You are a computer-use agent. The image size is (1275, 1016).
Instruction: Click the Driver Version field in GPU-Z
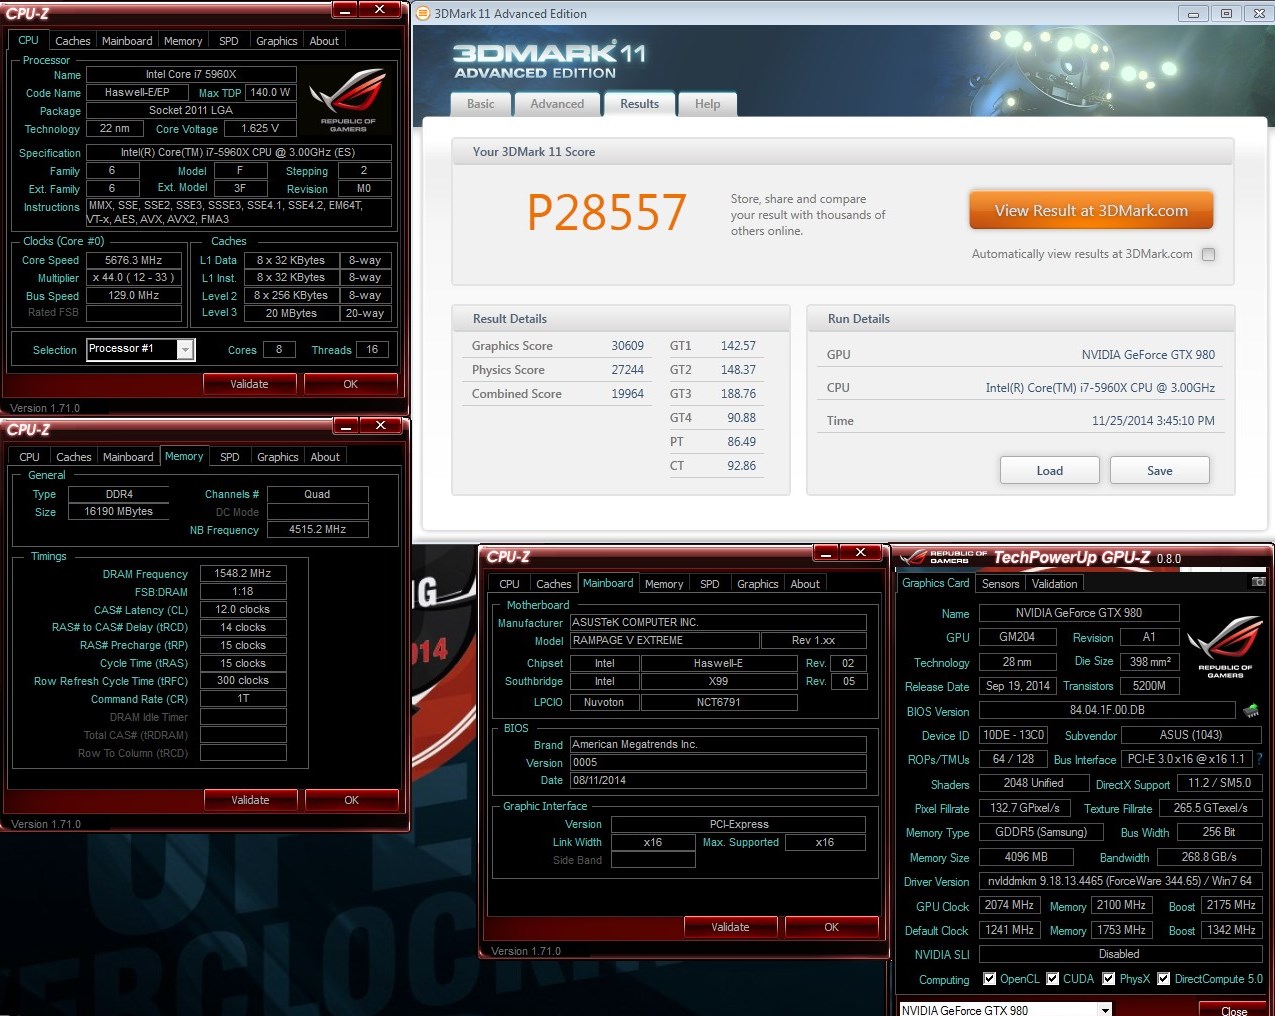pyautogui.click(x=1120, y=882)
